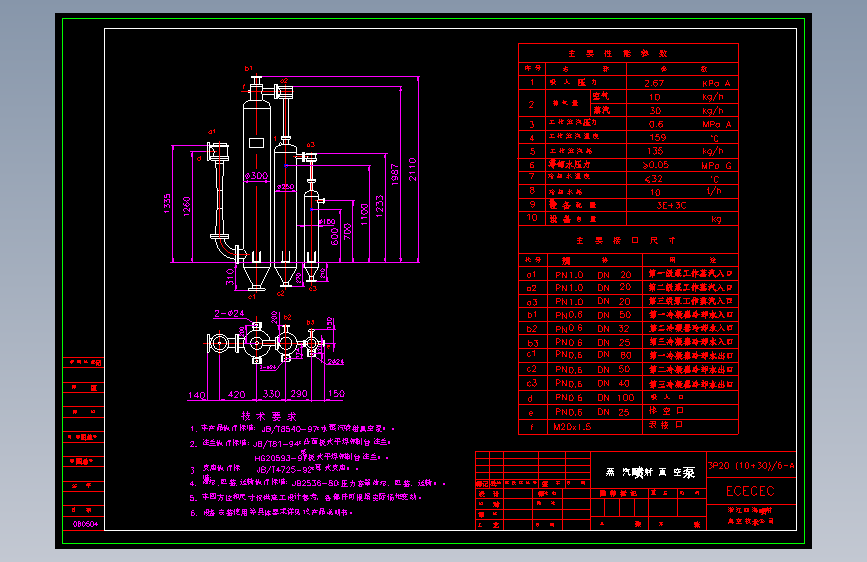Image resolution: width=867 pixels, height=562 pixels.
Task: Click the 2110 overall height dimension
Action: [412, 170]
